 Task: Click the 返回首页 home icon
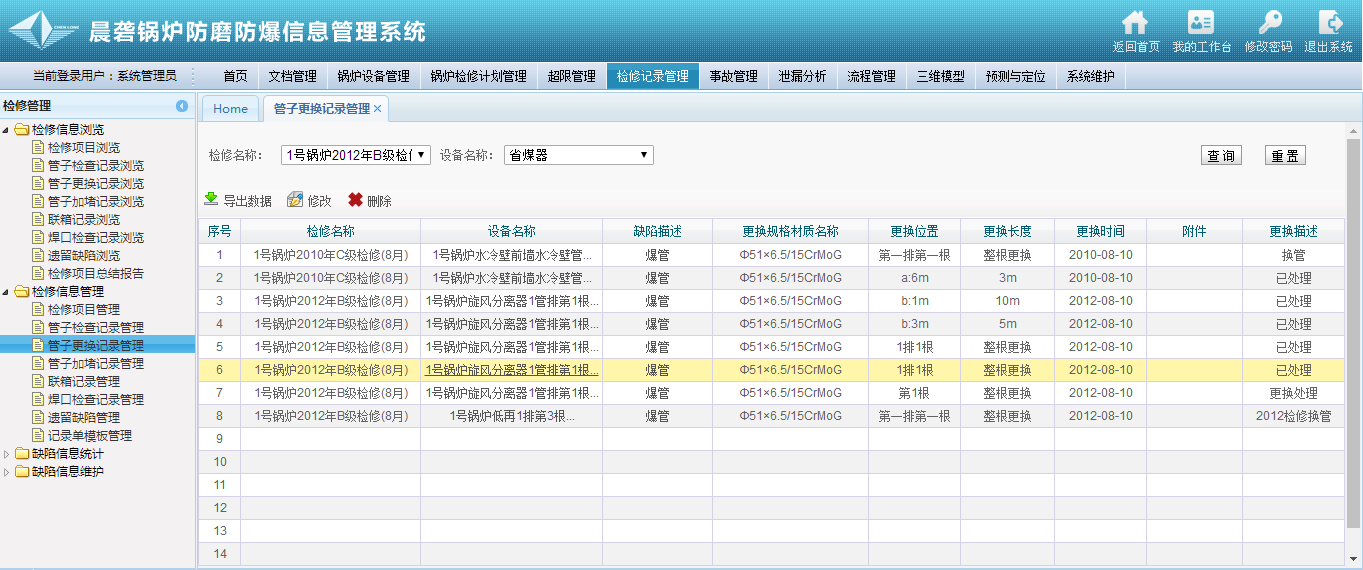click(x=1135, y=23)
